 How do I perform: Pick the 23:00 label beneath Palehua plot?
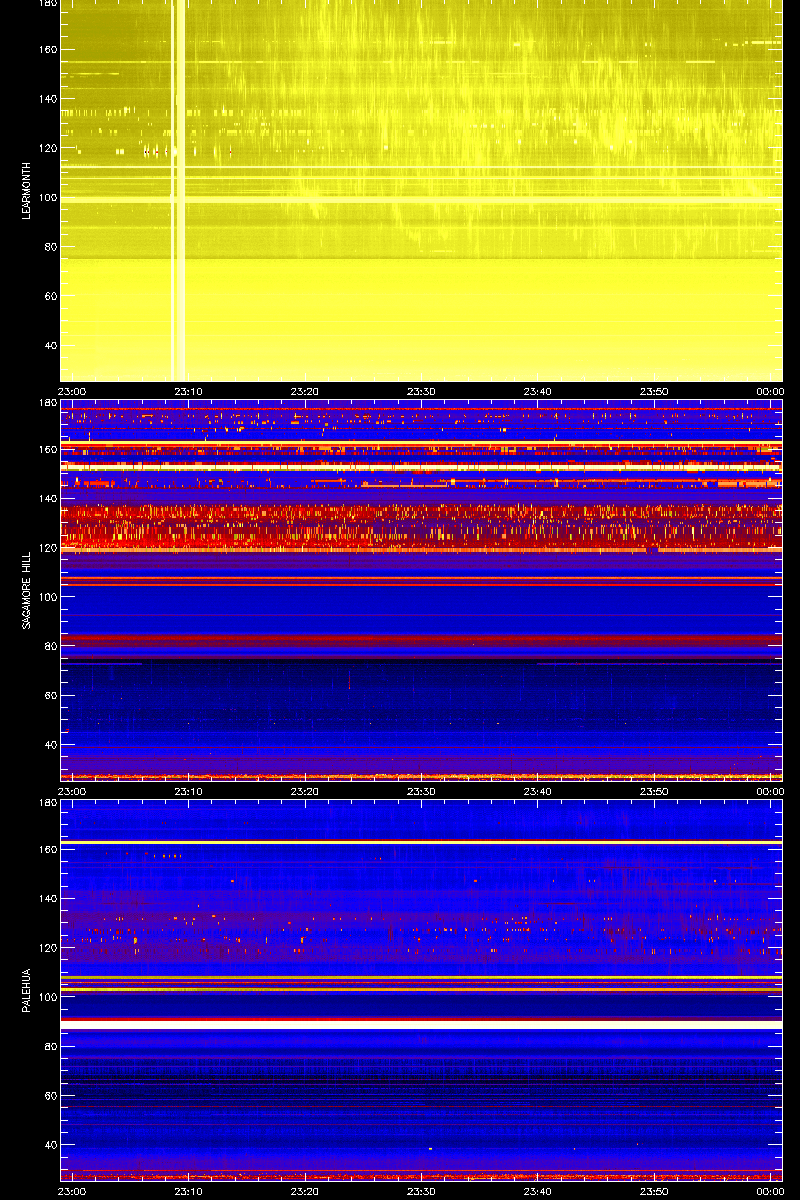(73, 1192)
